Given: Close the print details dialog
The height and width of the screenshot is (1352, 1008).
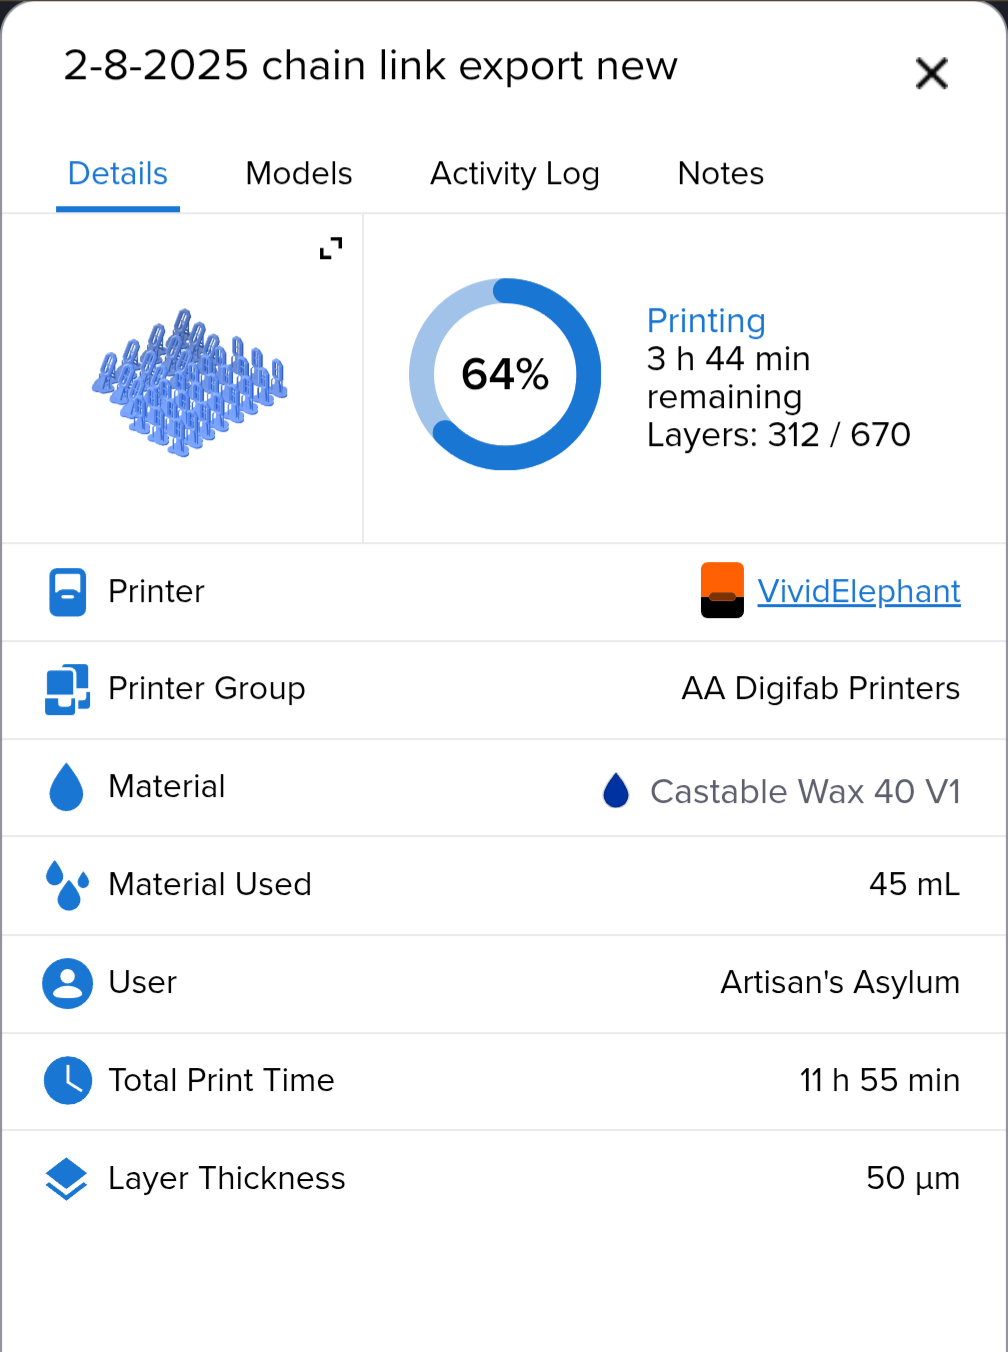Looking at the screenshot, I should (931, 73).
